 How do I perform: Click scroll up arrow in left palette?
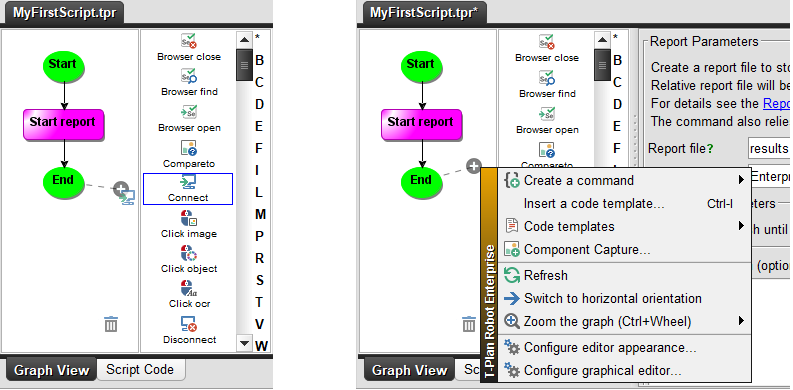244,40
